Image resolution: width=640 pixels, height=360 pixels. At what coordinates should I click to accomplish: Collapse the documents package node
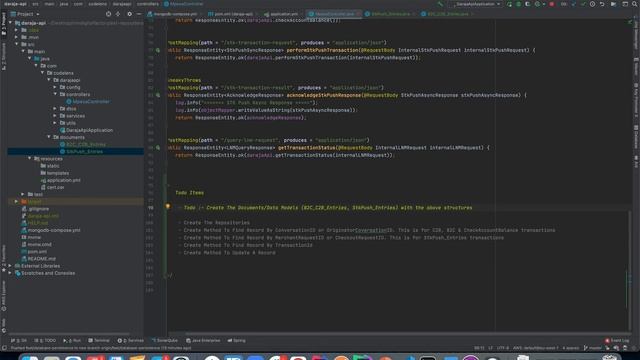(x=49, y=137)
